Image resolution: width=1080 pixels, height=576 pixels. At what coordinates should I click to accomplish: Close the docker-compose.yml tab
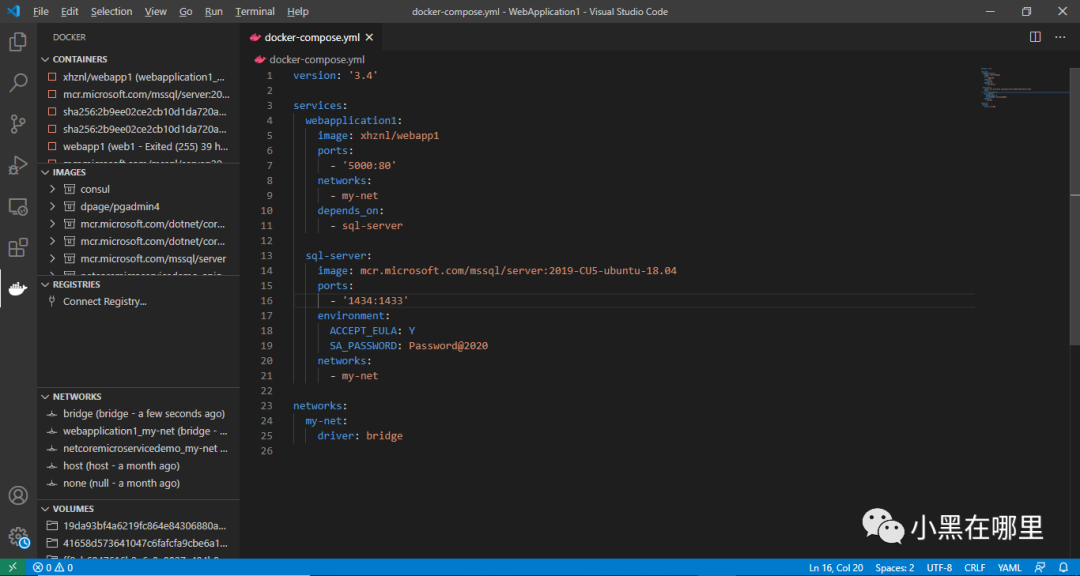point(369,37)
